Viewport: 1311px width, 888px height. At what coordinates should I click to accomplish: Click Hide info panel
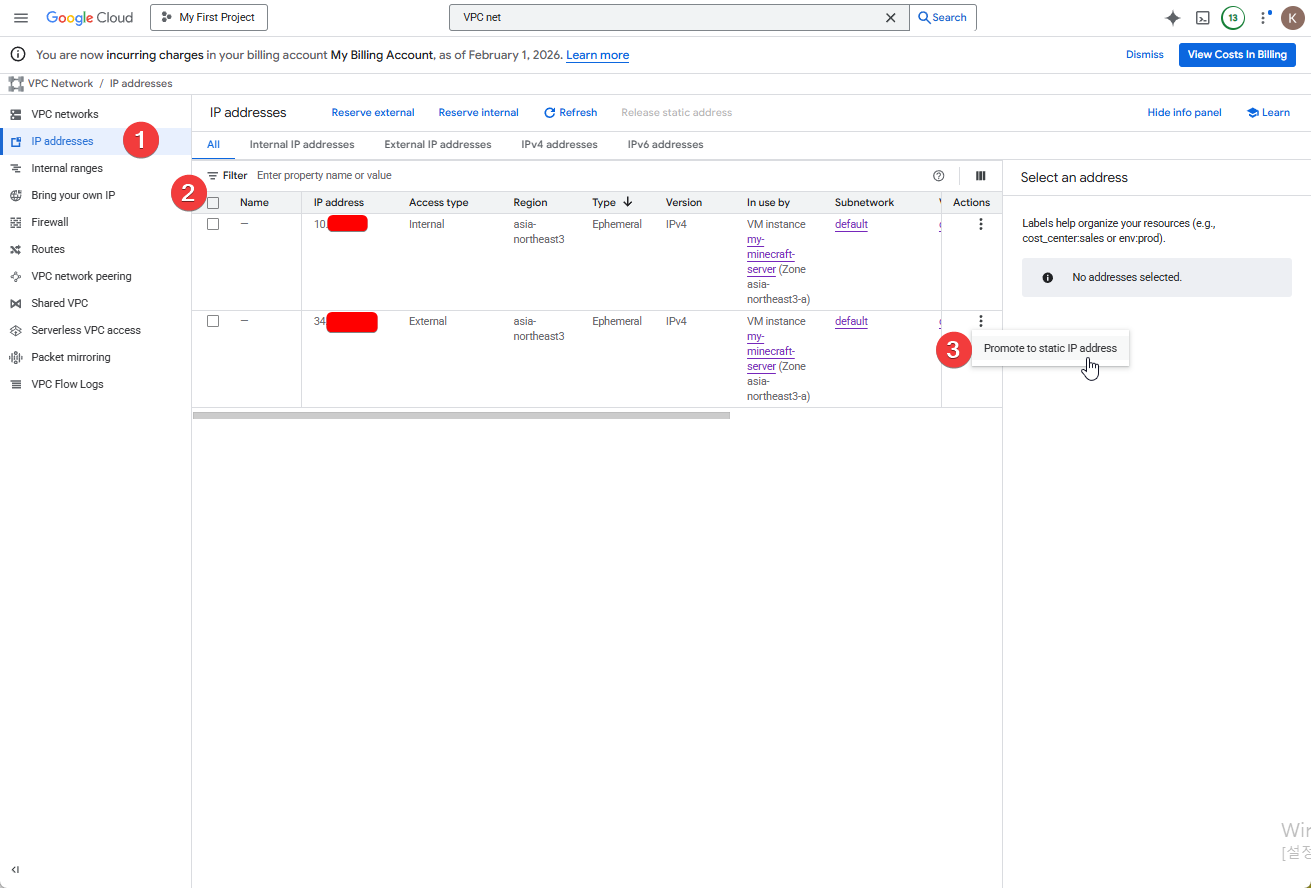[x=1184, y=113]
